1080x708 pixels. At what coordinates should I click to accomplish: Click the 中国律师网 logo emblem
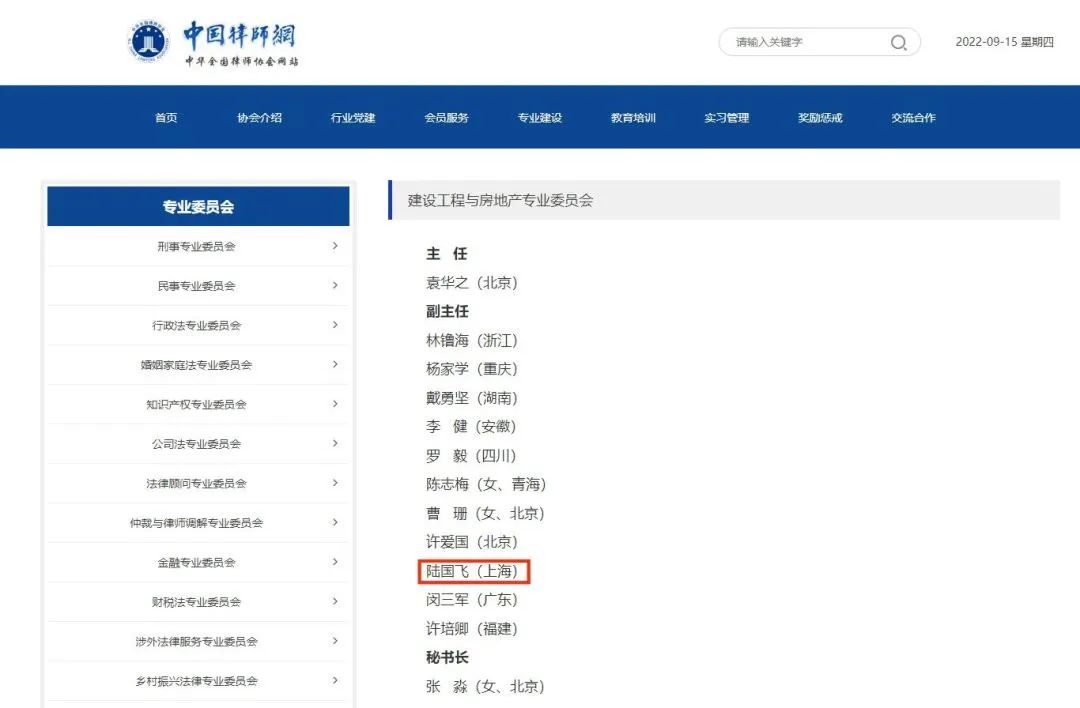point(150,41)
